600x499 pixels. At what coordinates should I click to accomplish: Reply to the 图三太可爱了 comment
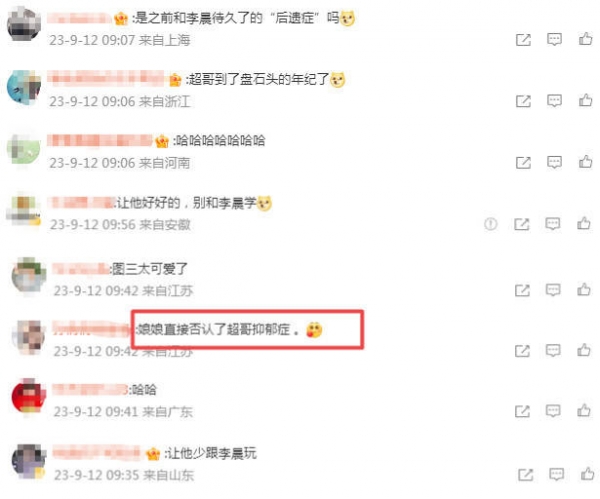click(x=553, y=290)
